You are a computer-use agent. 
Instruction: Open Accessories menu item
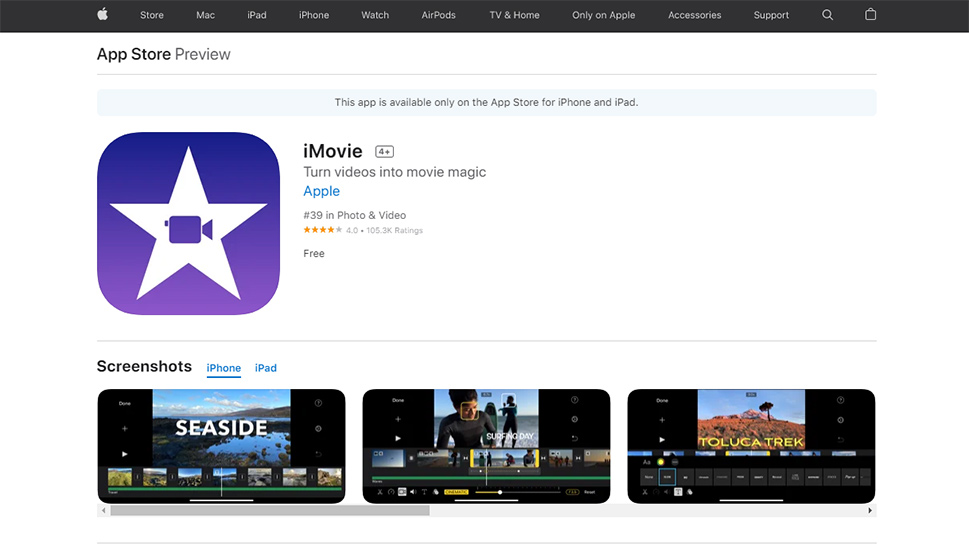click(694, 15)
